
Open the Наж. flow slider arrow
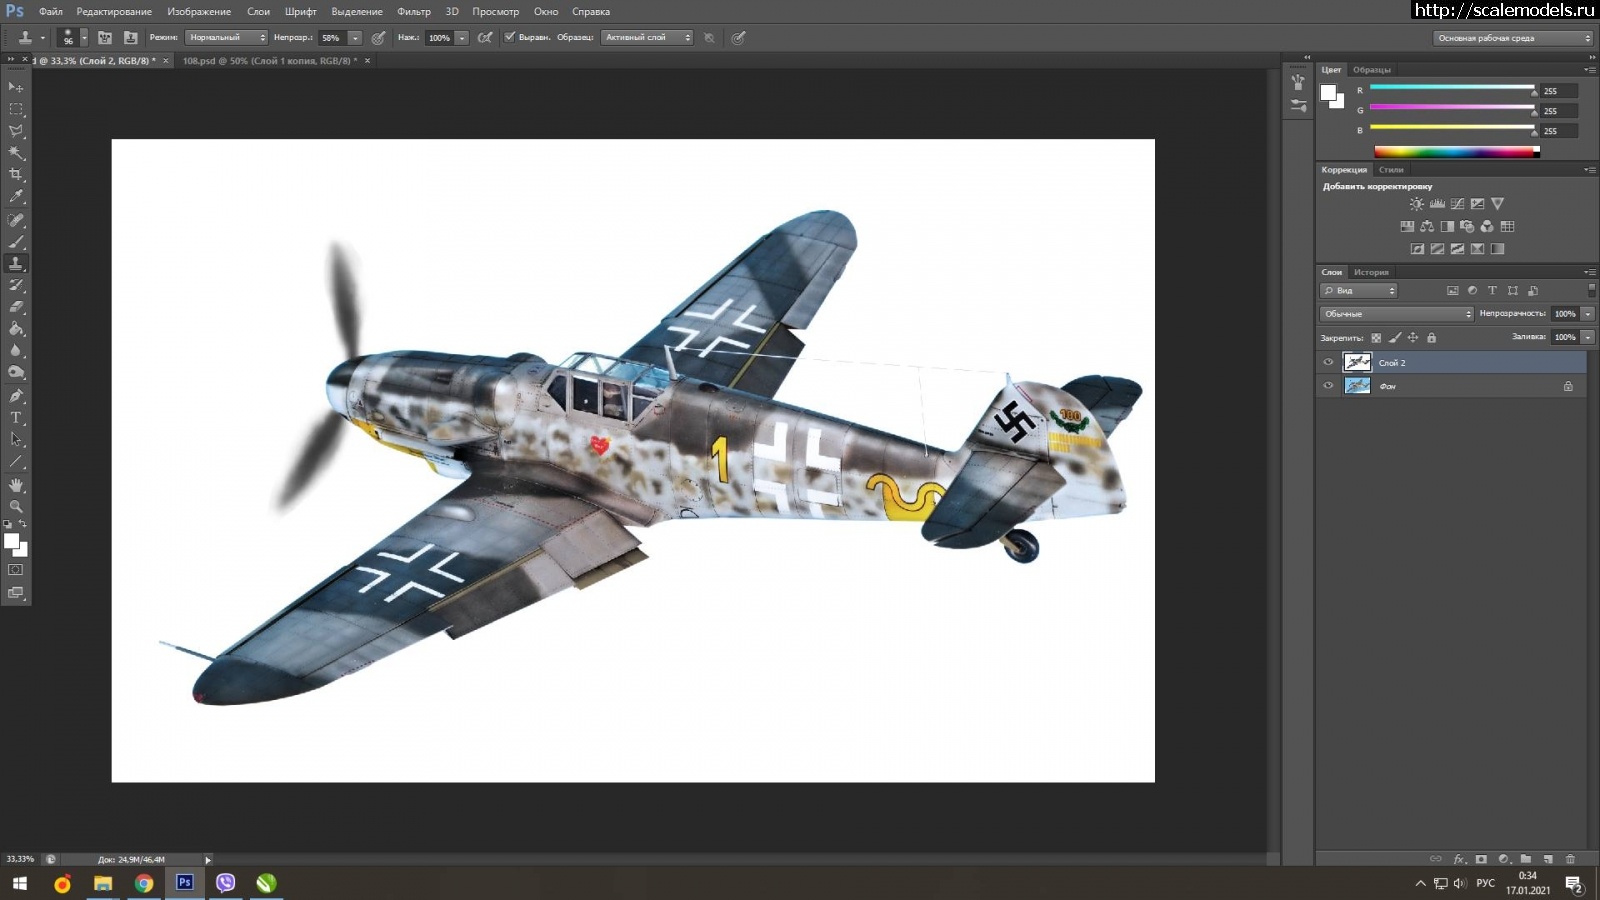pyautogui.click(x=462, y=38)
